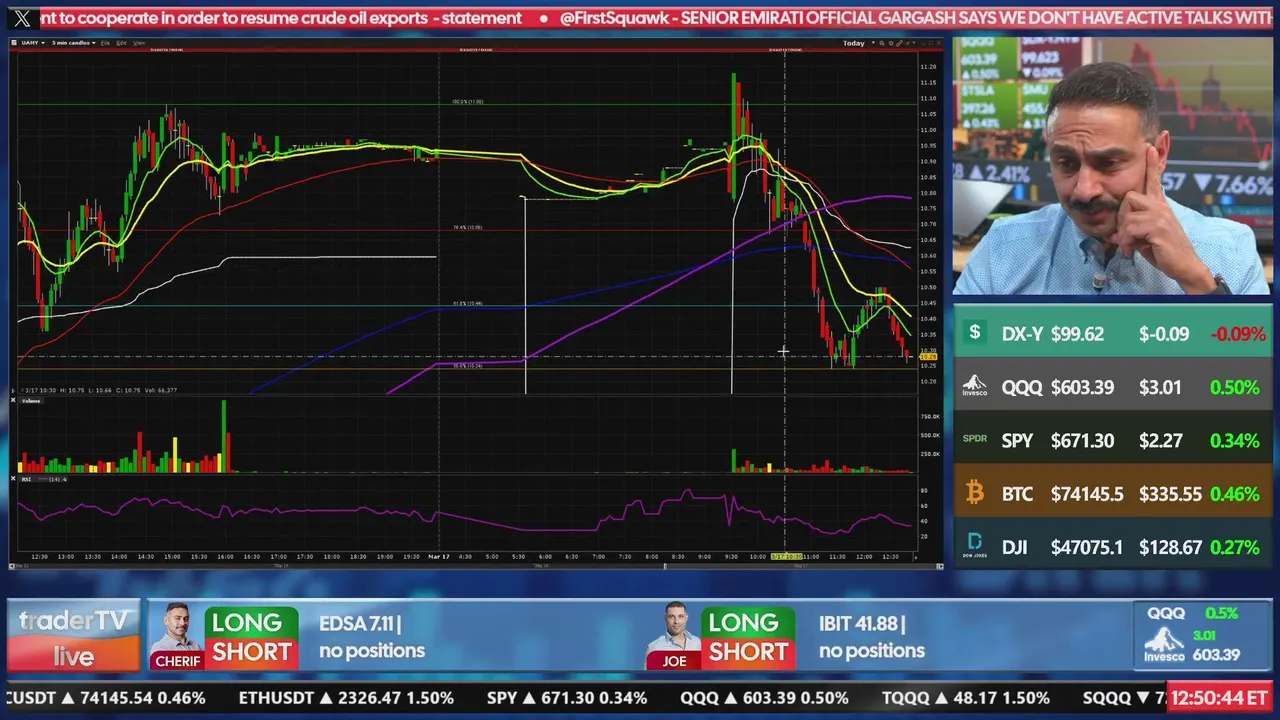The width and height of the screenshot is (1280, 720).
Task: Click Cherif's LONG badge
Action: (249, 623)
